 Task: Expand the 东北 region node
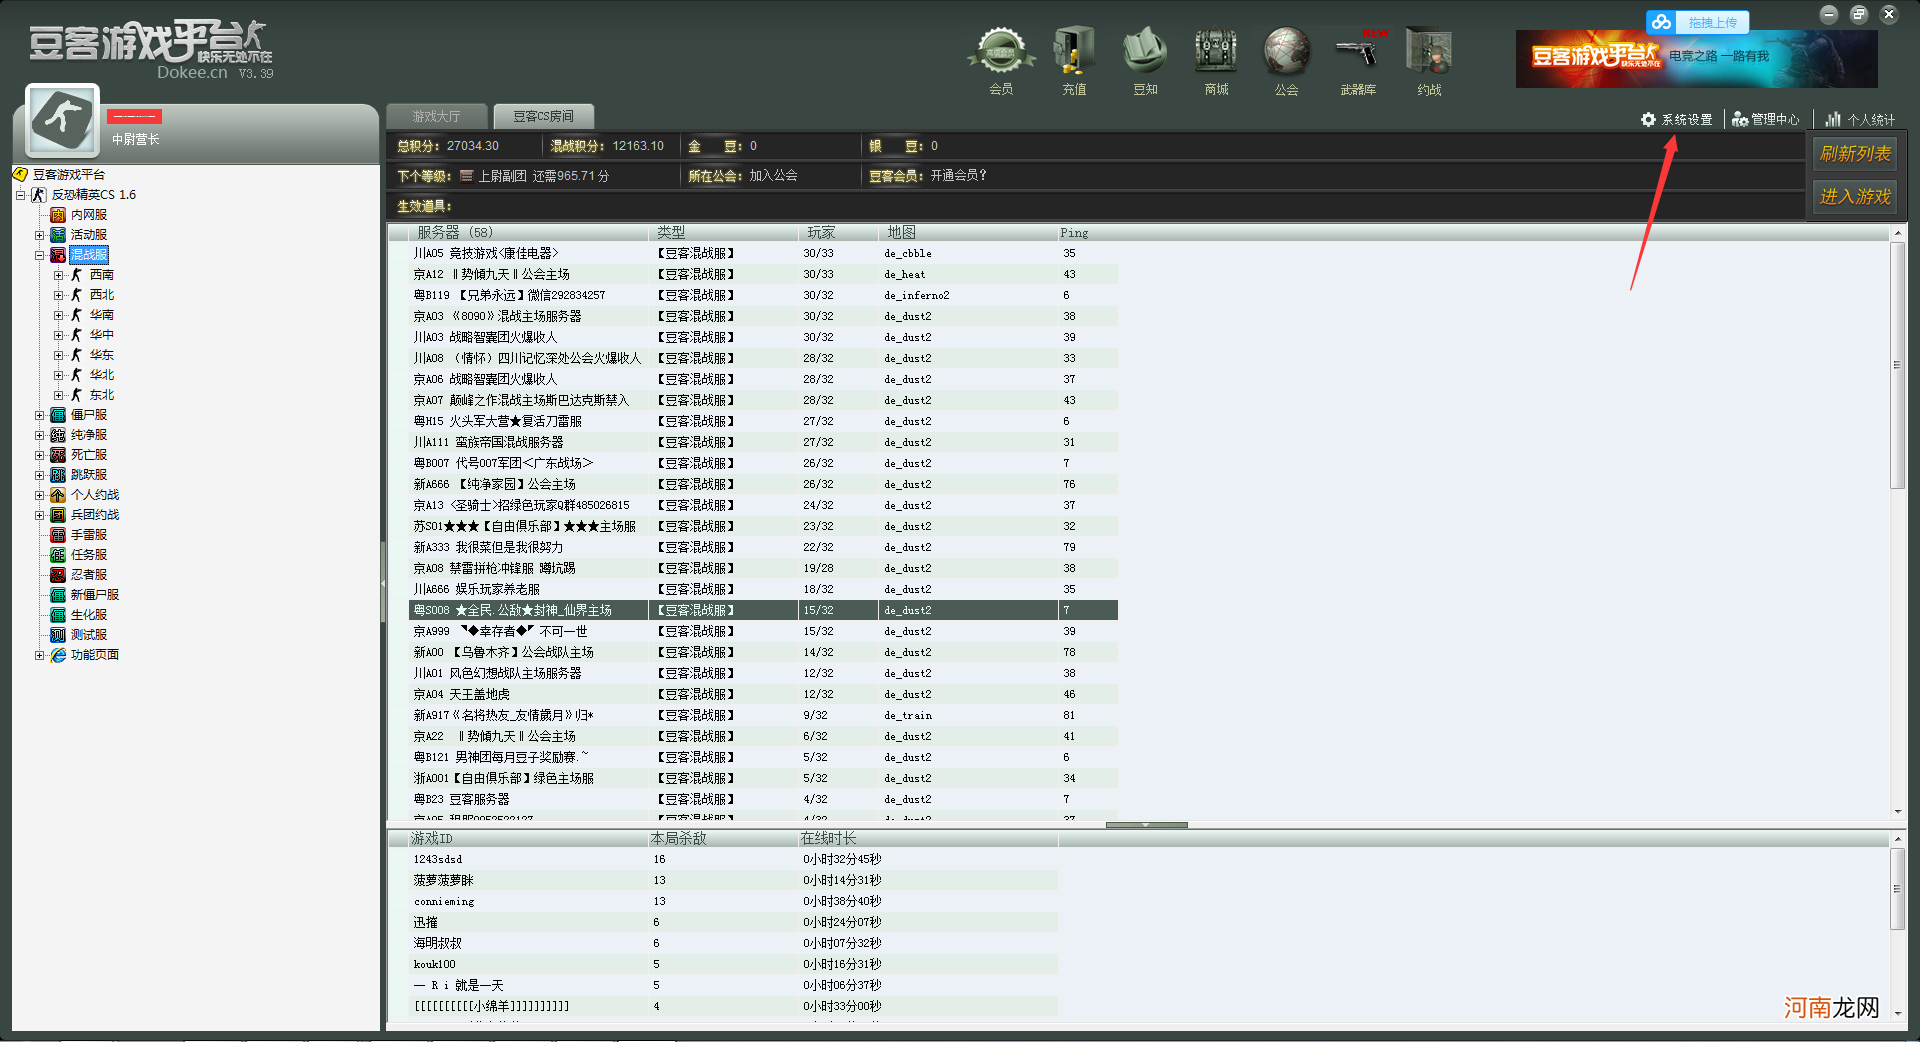click(59, 395)
